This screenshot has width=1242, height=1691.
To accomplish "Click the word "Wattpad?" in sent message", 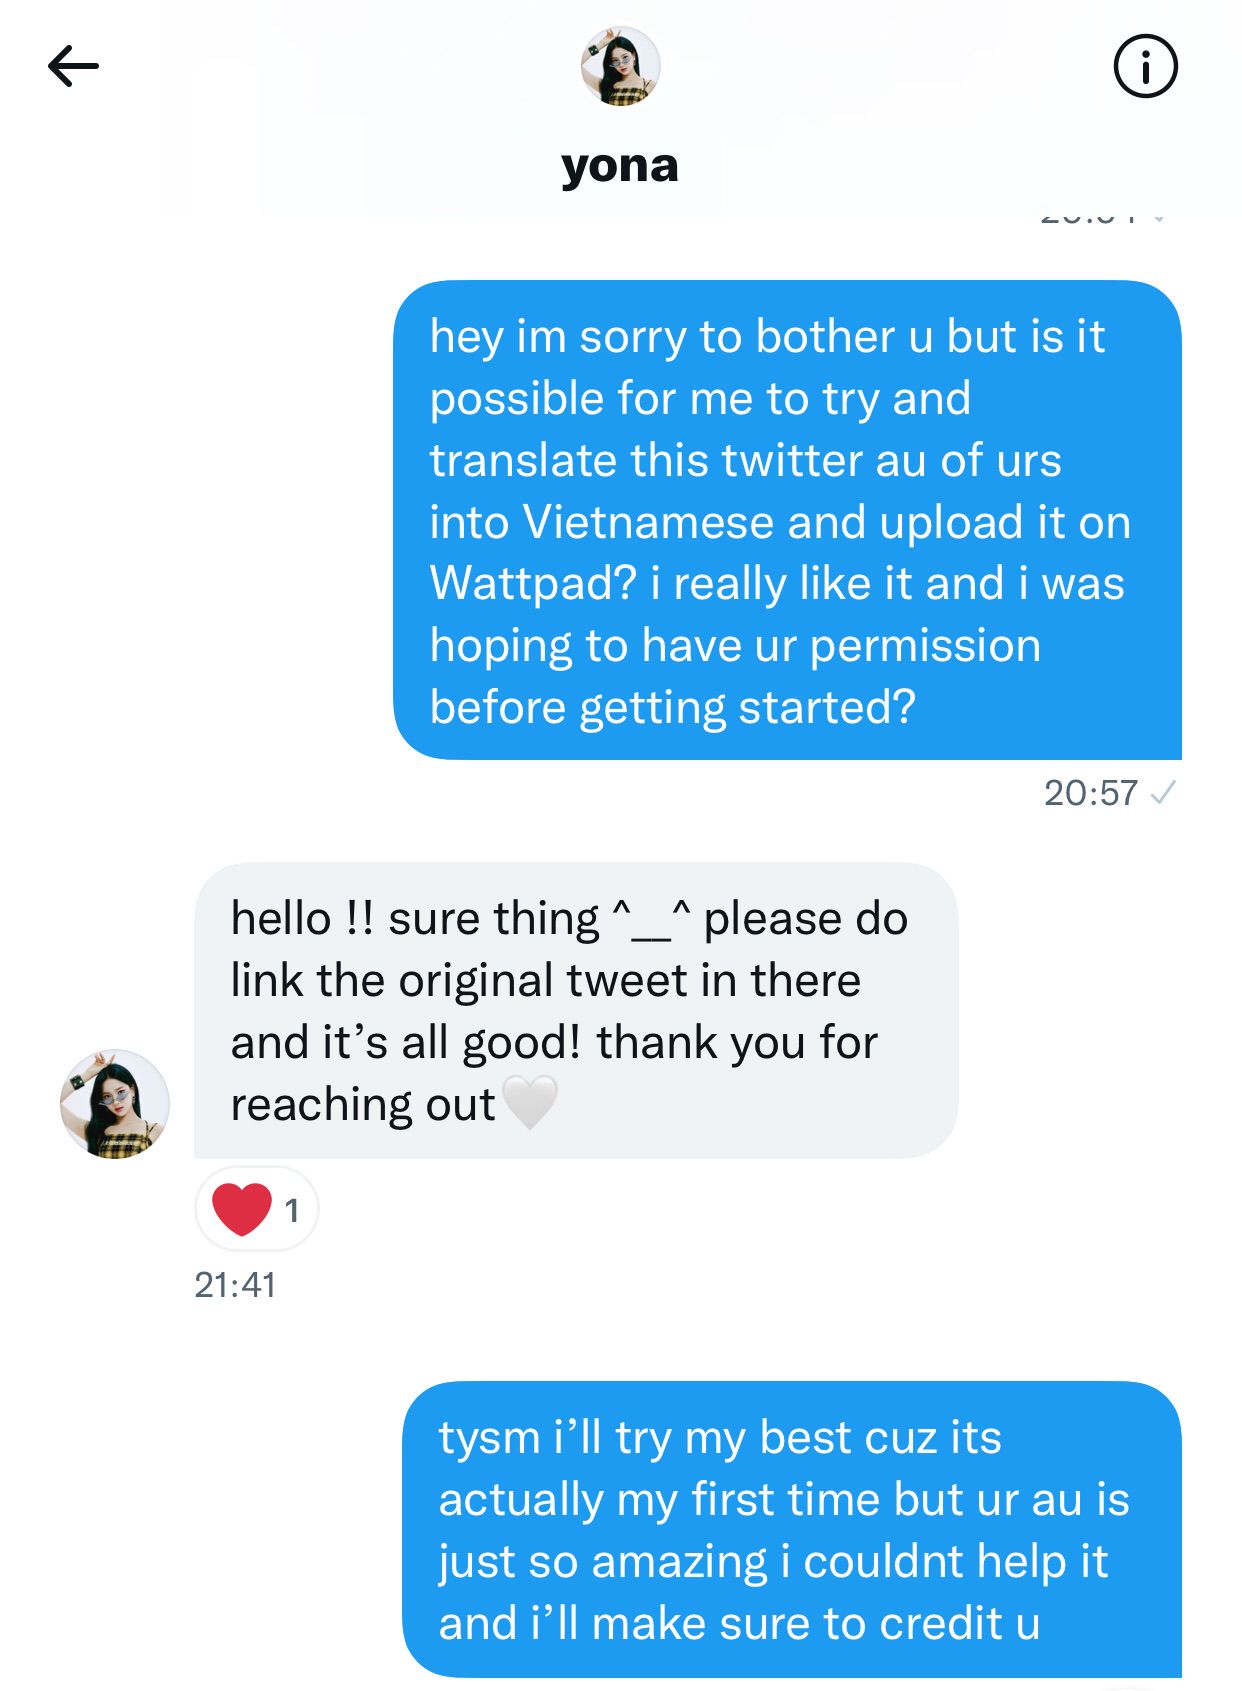I will [x=533, y=584].
